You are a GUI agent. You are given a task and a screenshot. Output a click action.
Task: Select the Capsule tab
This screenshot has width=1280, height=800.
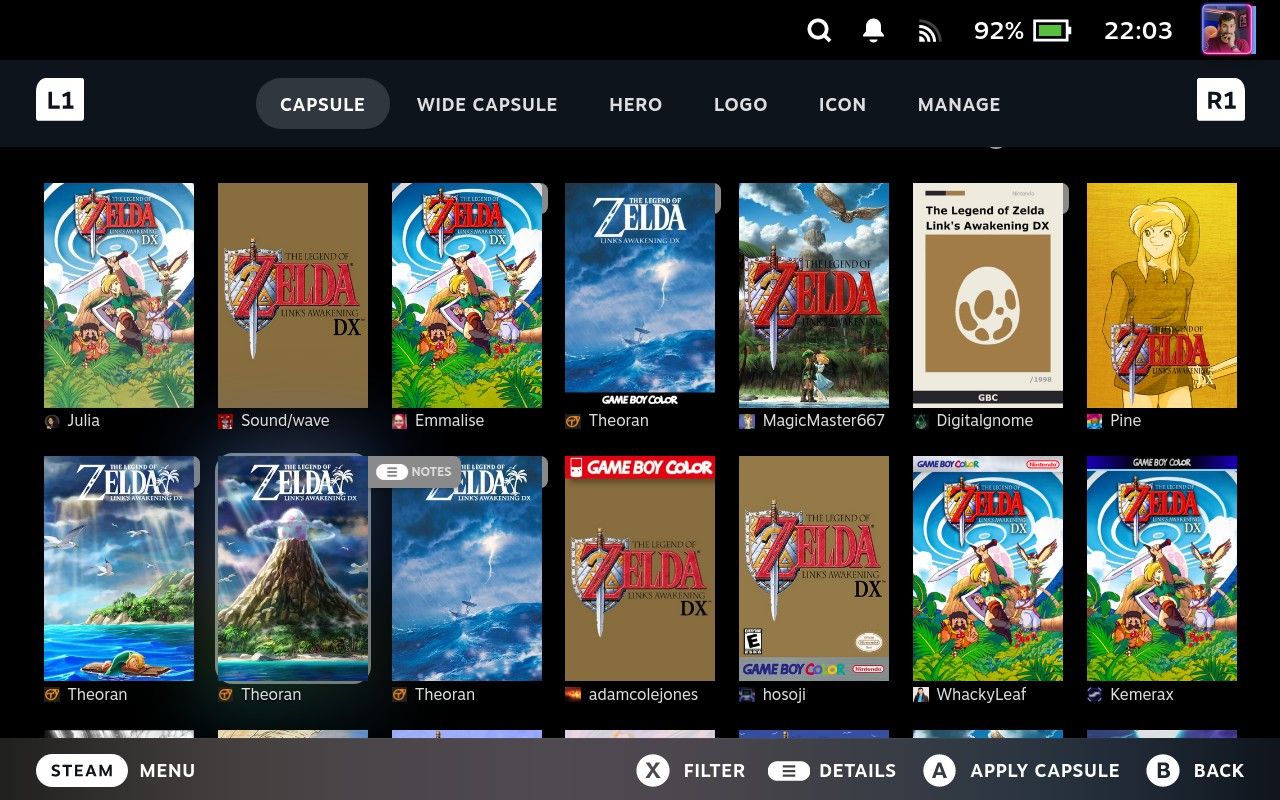[x=322, y=104]
